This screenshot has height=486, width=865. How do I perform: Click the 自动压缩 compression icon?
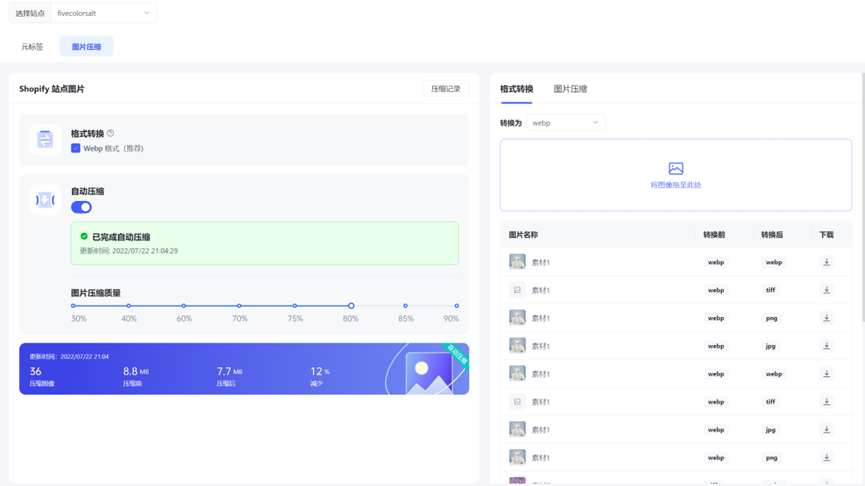pos(45,200)
